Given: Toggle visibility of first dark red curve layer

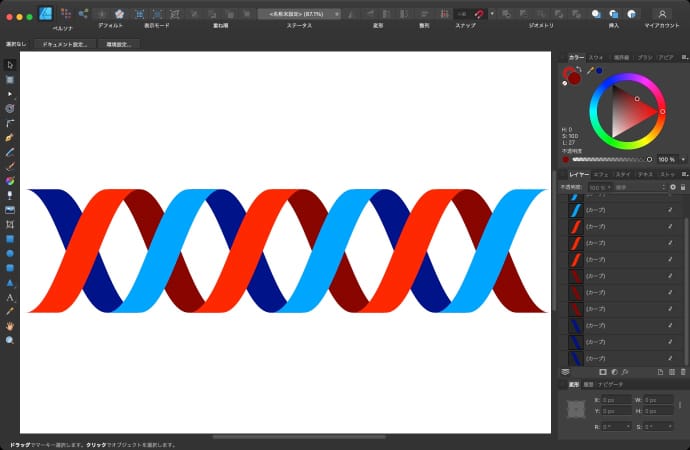Looking at the screenshot, I should (670, 276).
